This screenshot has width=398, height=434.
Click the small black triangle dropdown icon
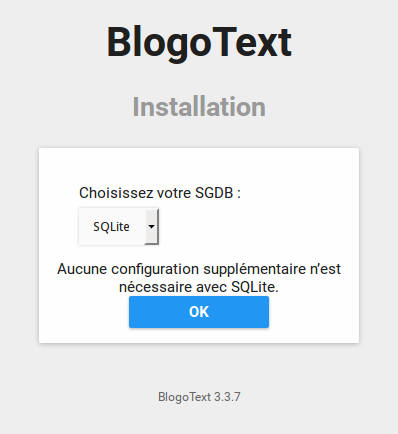point(151,227)
